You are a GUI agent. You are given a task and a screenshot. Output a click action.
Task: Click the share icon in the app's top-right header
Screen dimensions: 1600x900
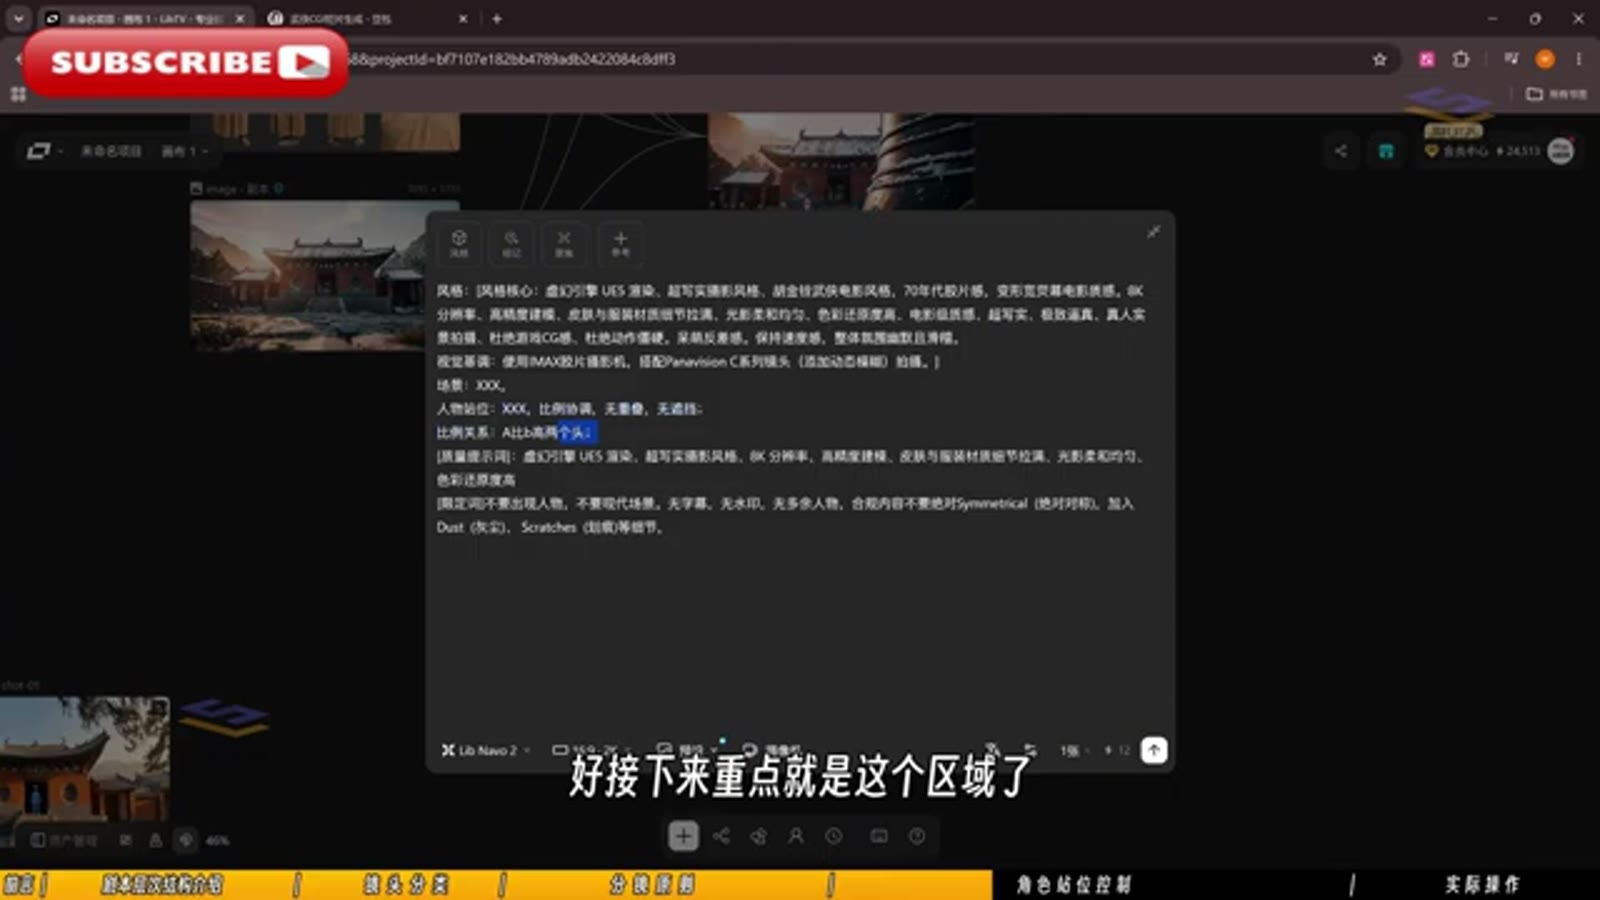[x=1341, y=151]
